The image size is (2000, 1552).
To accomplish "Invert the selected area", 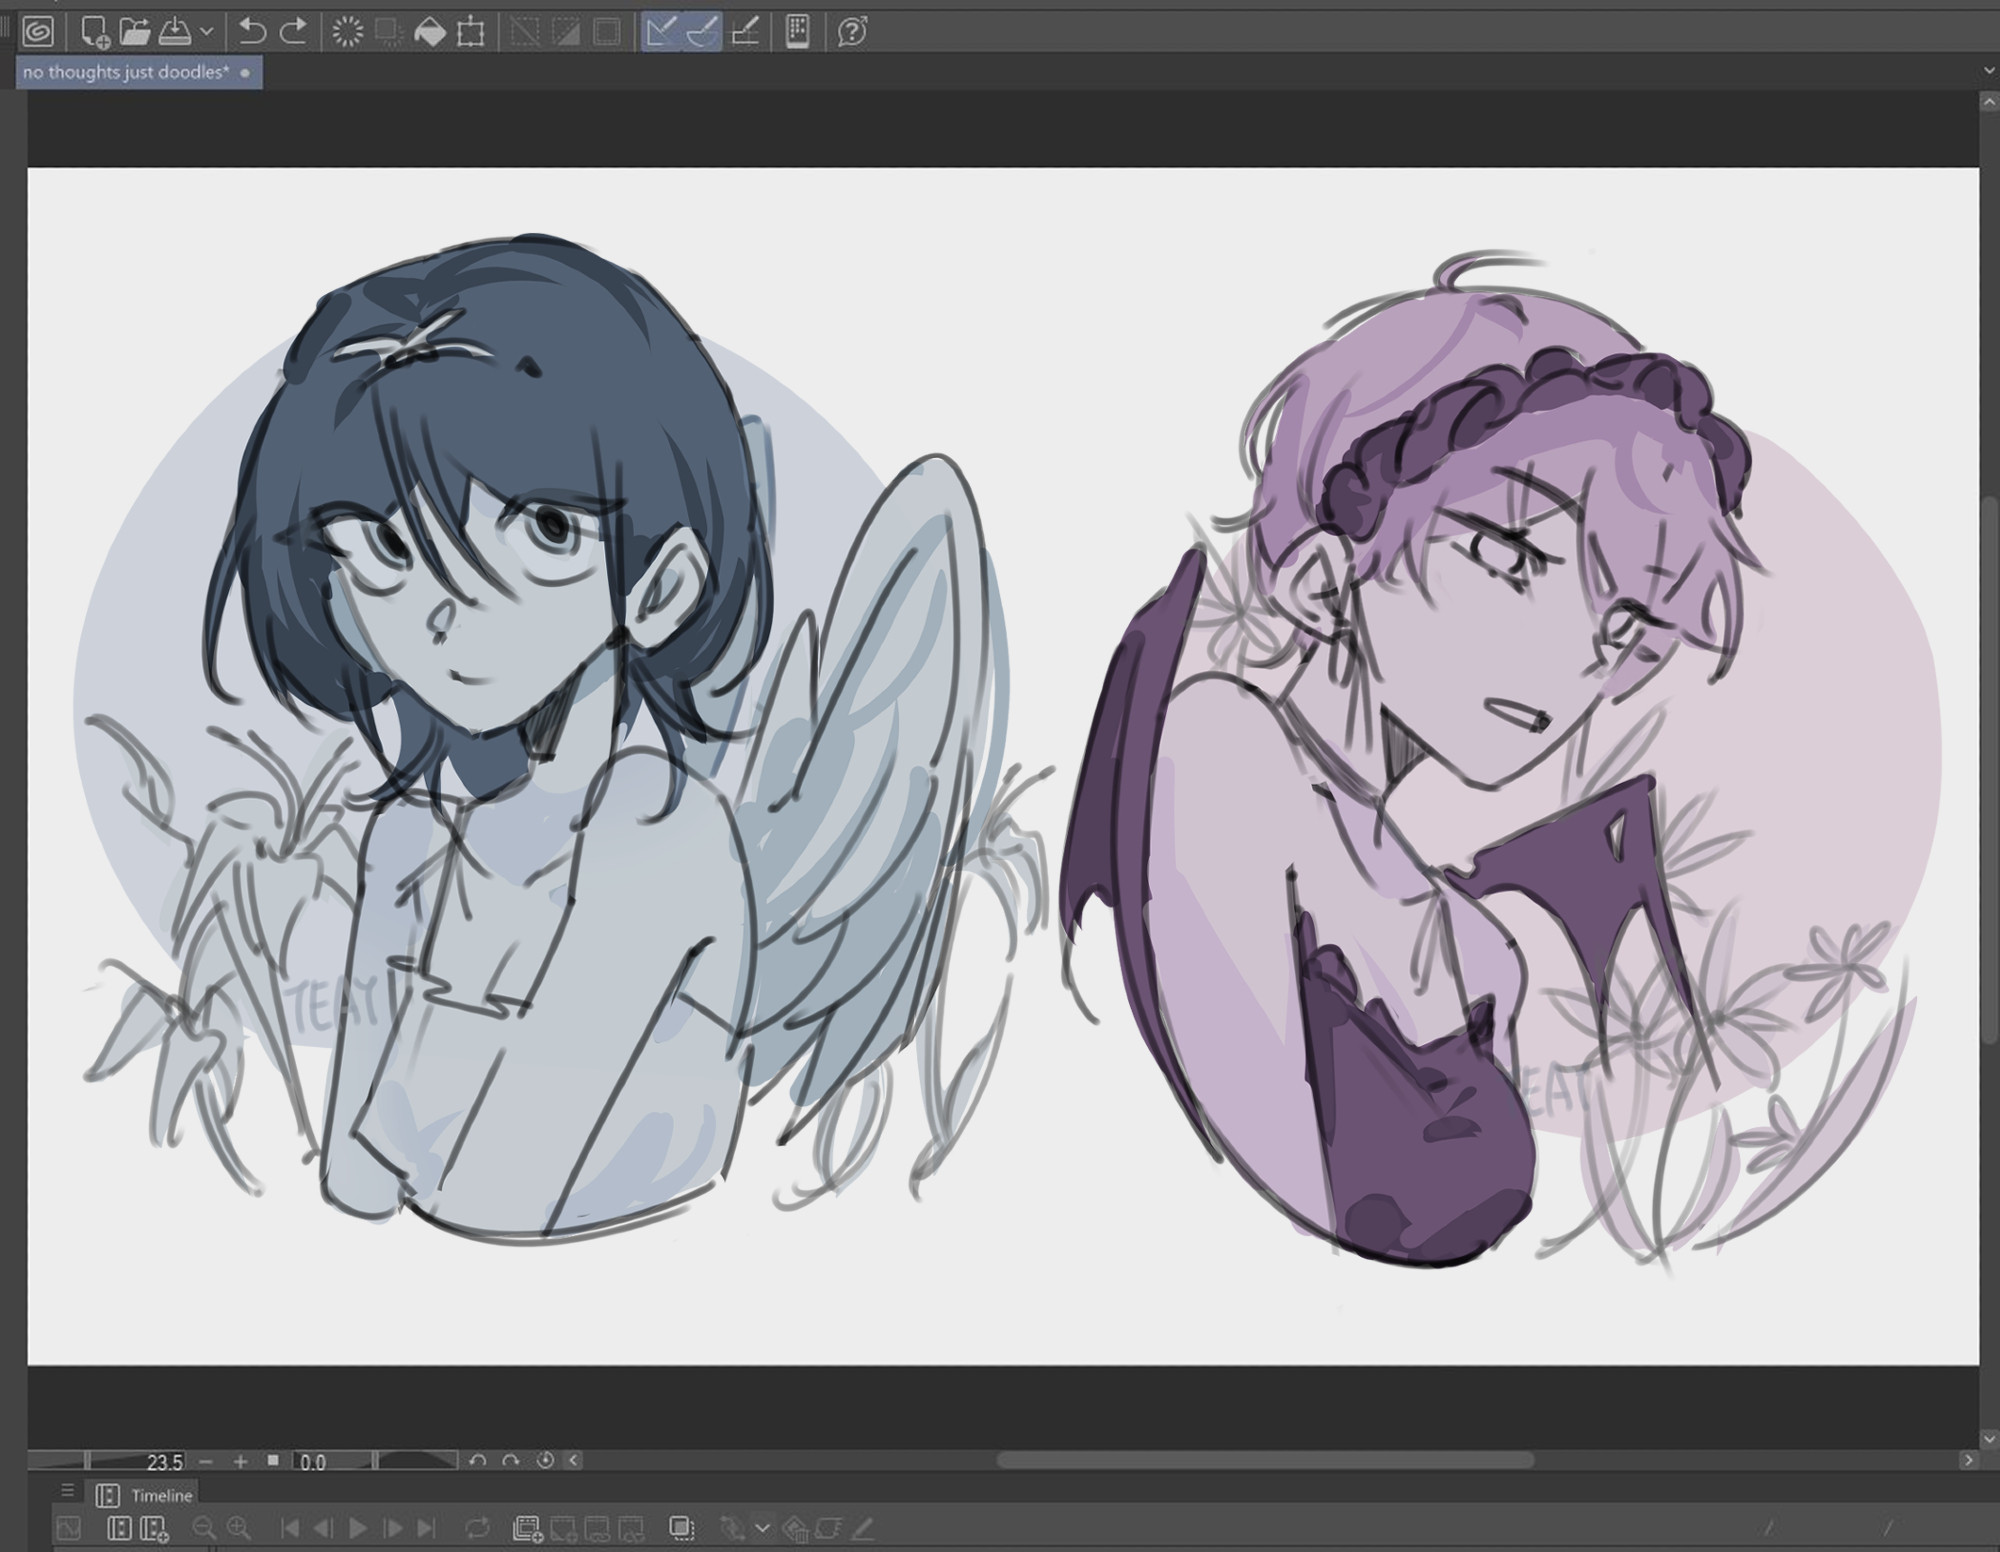I will tap(565, 32).
